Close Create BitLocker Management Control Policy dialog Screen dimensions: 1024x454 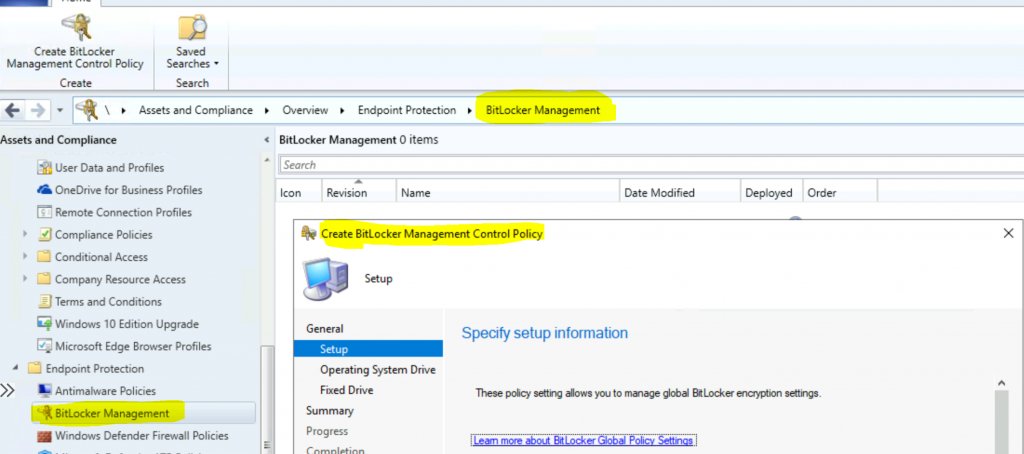1008,233
